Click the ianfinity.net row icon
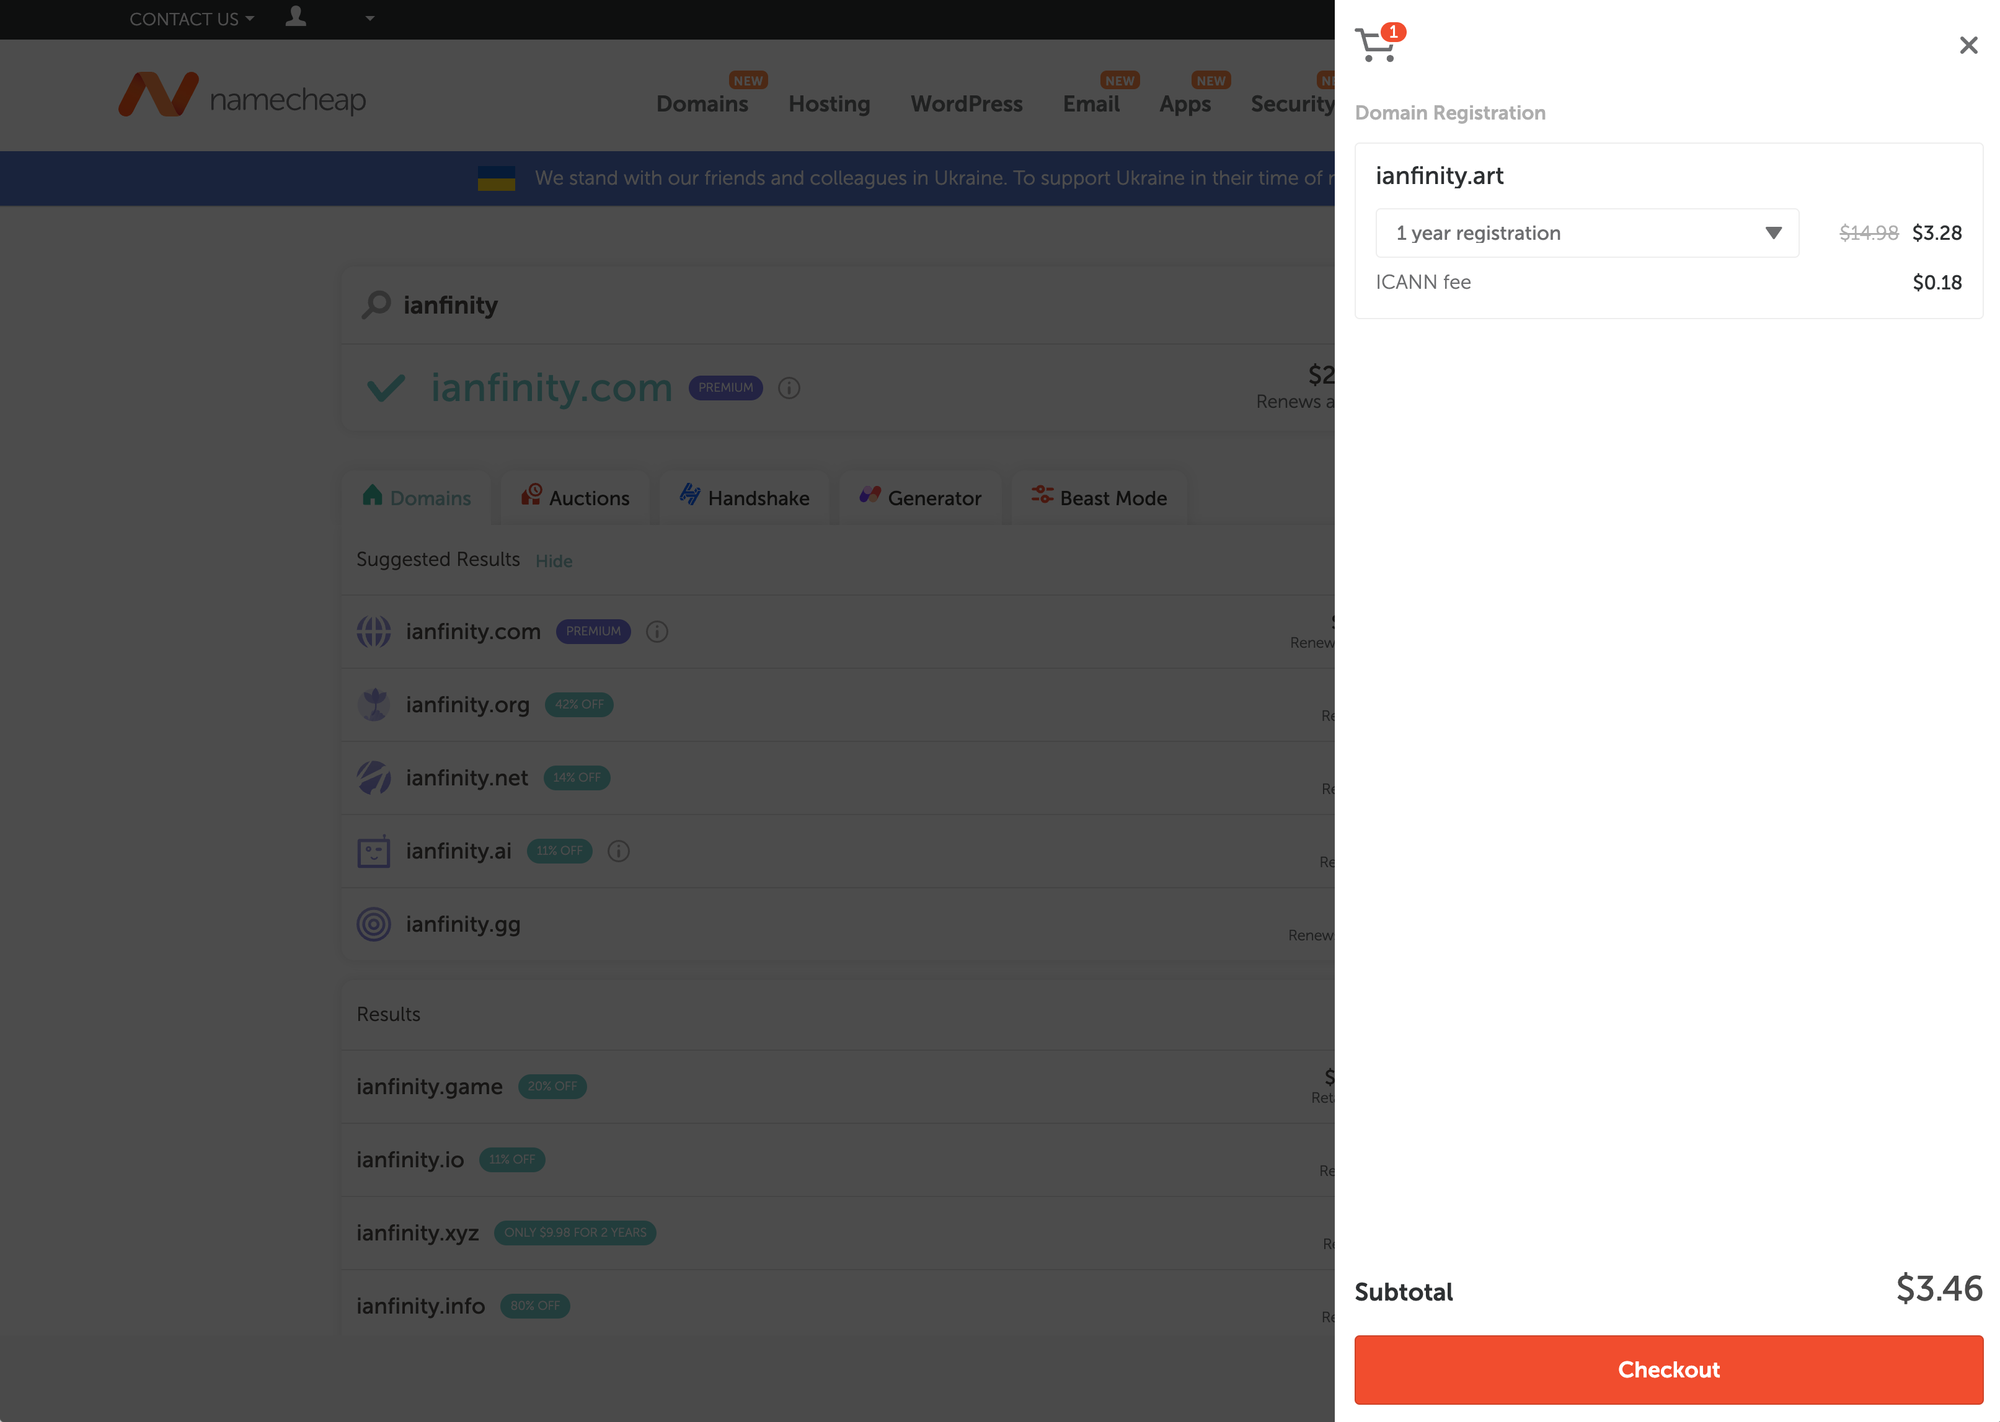This screenshot has width=2000, height=1422. (x=374, y=777)
